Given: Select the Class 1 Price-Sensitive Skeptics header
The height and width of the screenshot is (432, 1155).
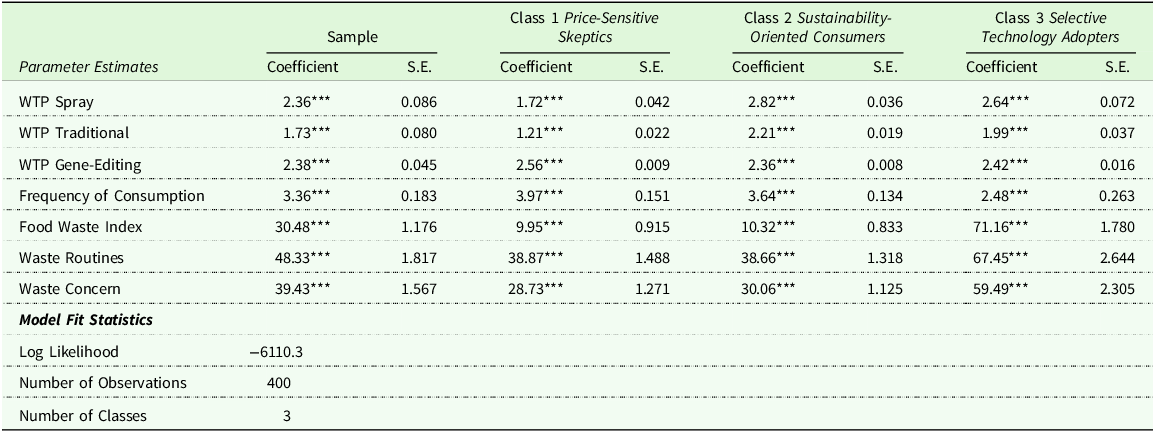Looking at the screenshot, I should pos(585,28).
